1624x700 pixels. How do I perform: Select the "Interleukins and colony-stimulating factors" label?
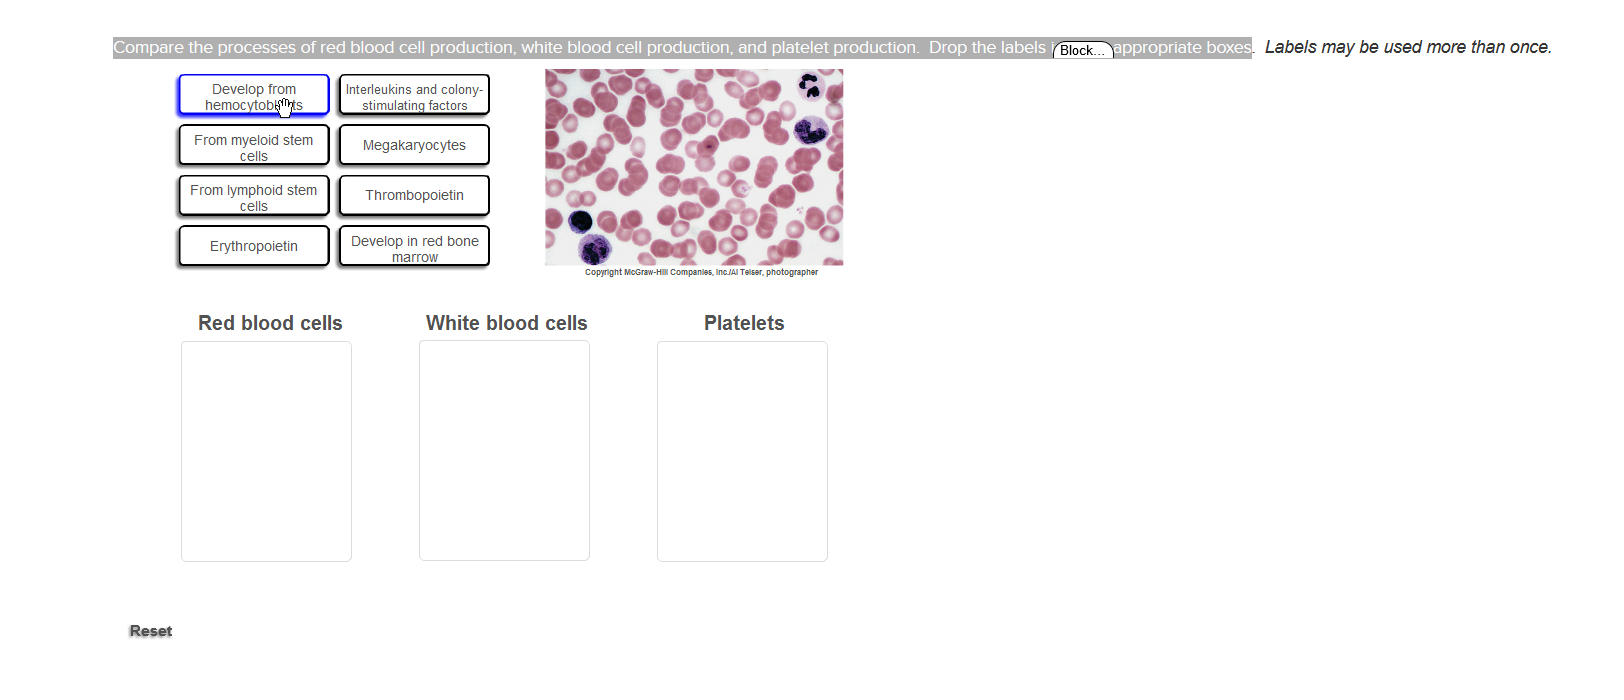coord(413,96)
